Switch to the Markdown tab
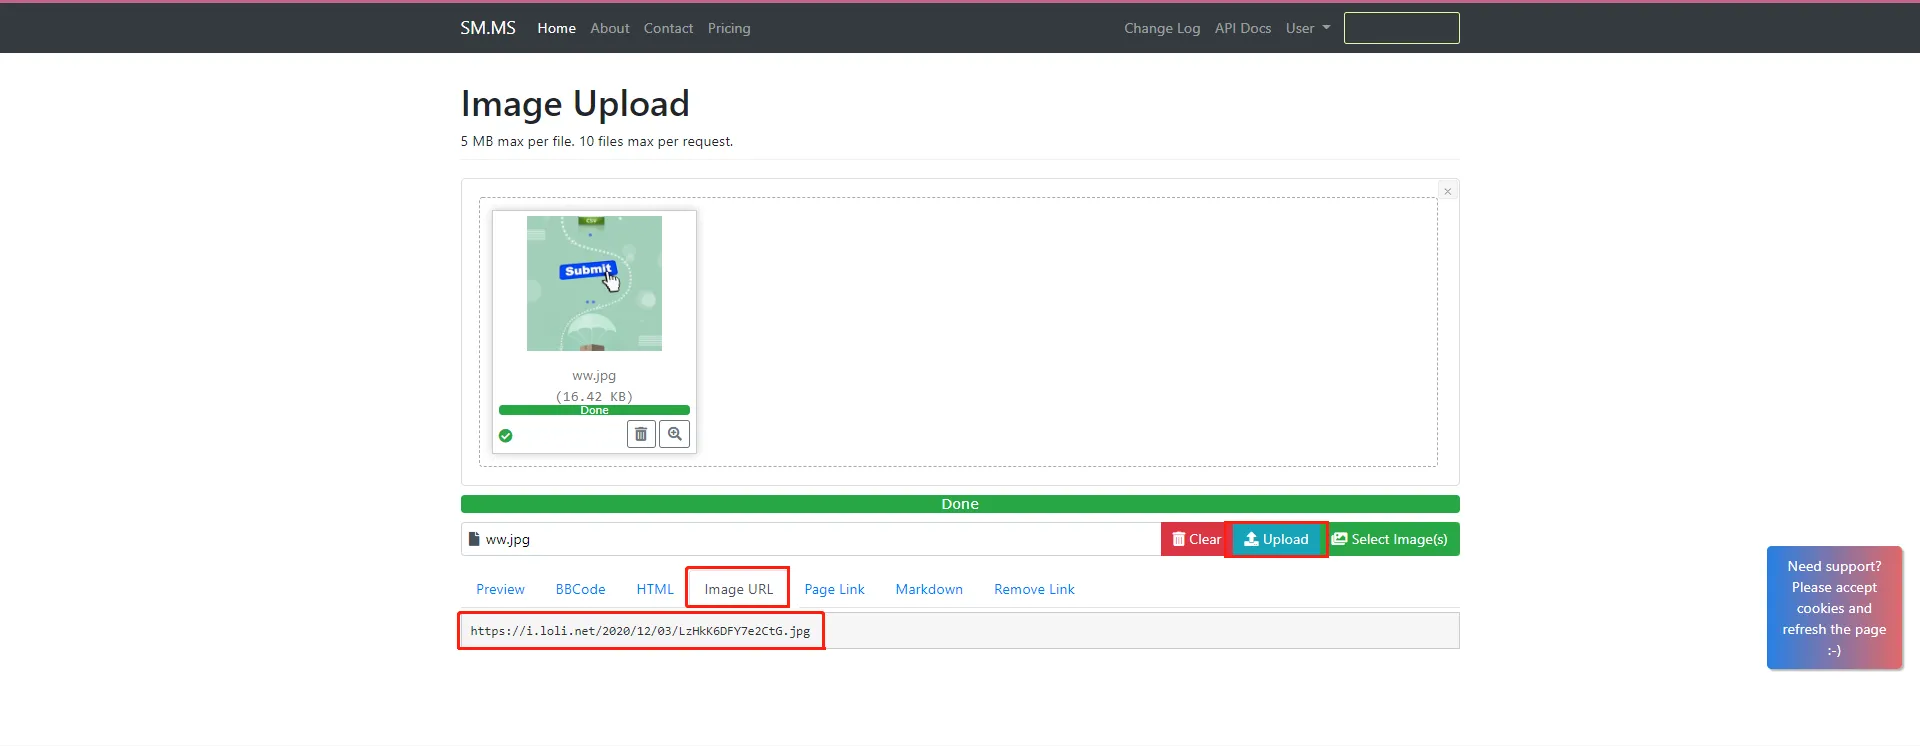The width and height of the screenshot is (1920, 746). (x=929, y=589)
